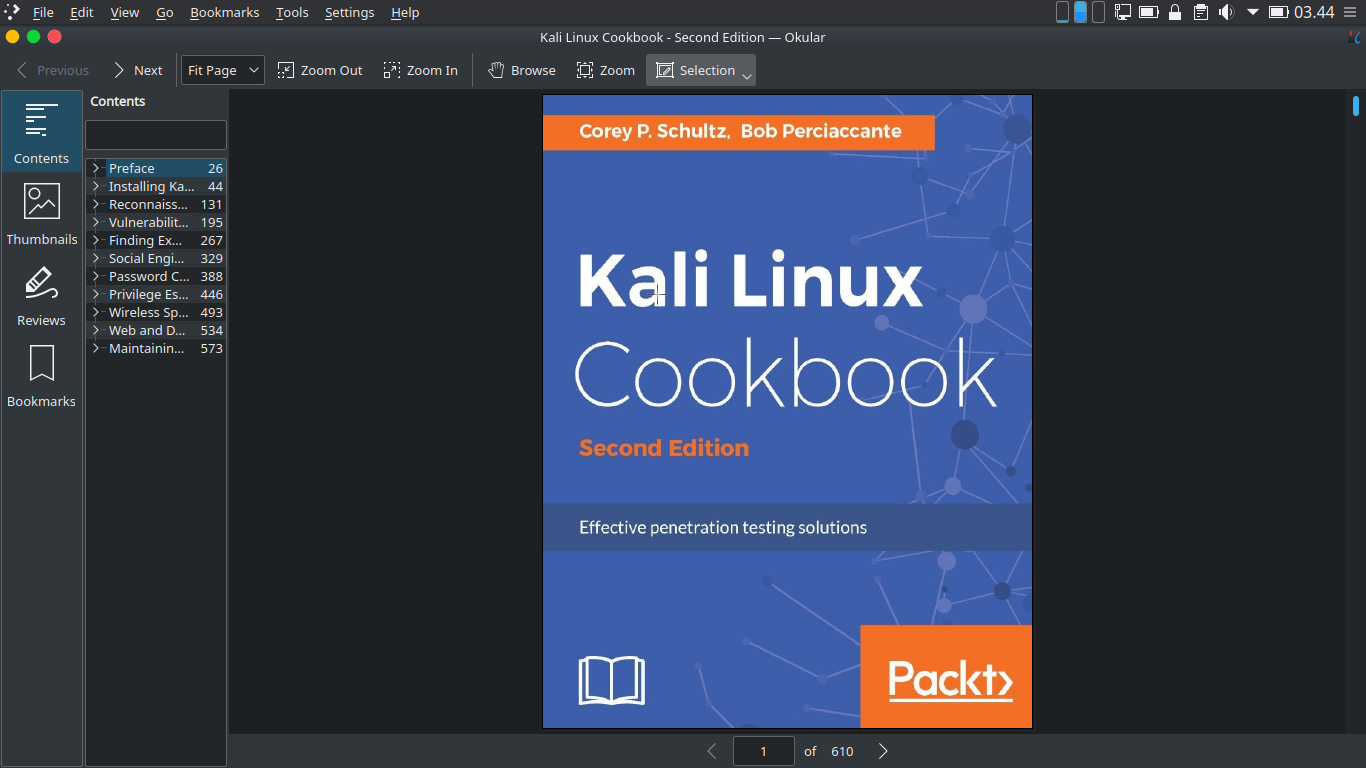The height and width of the screenshot is (768, 1366).
Task: Open the View menu
Action: point(125,12)
